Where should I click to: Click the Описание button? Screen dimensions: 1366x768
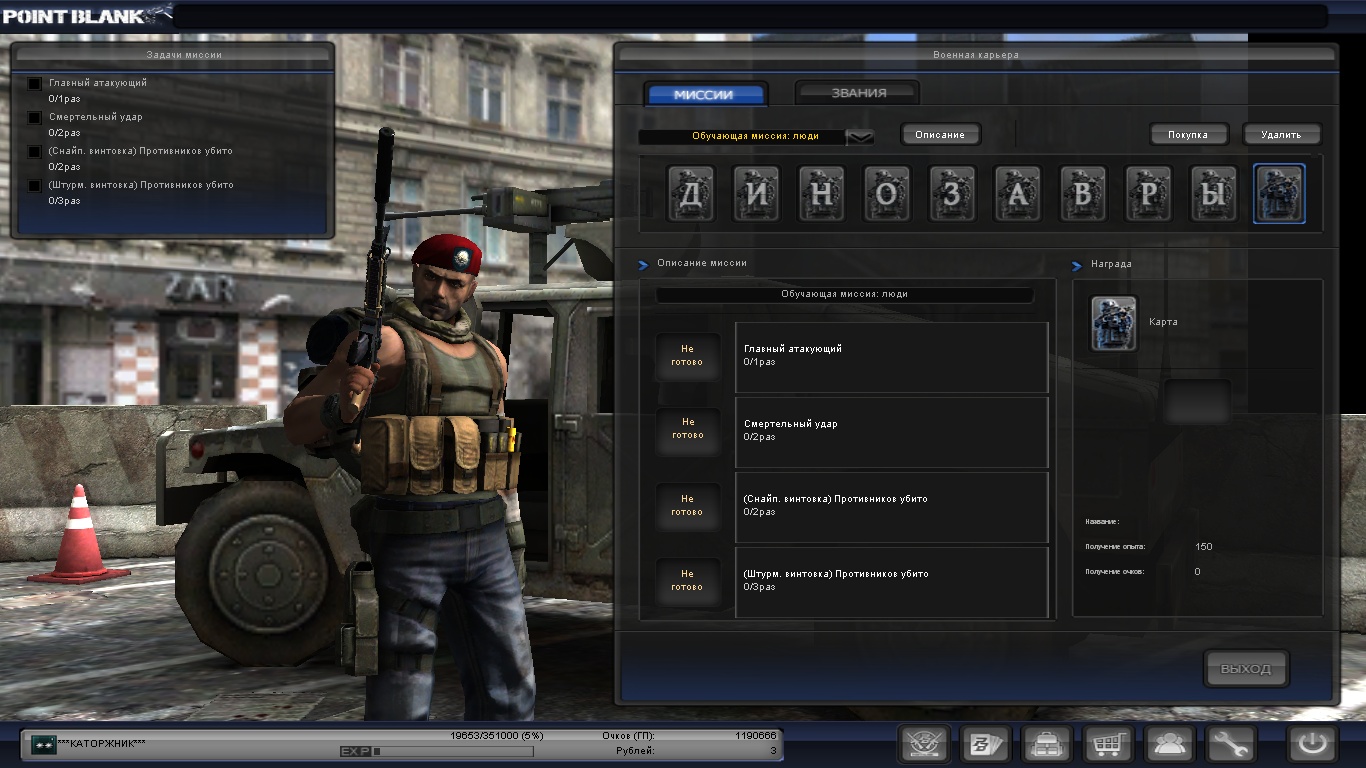940,134
